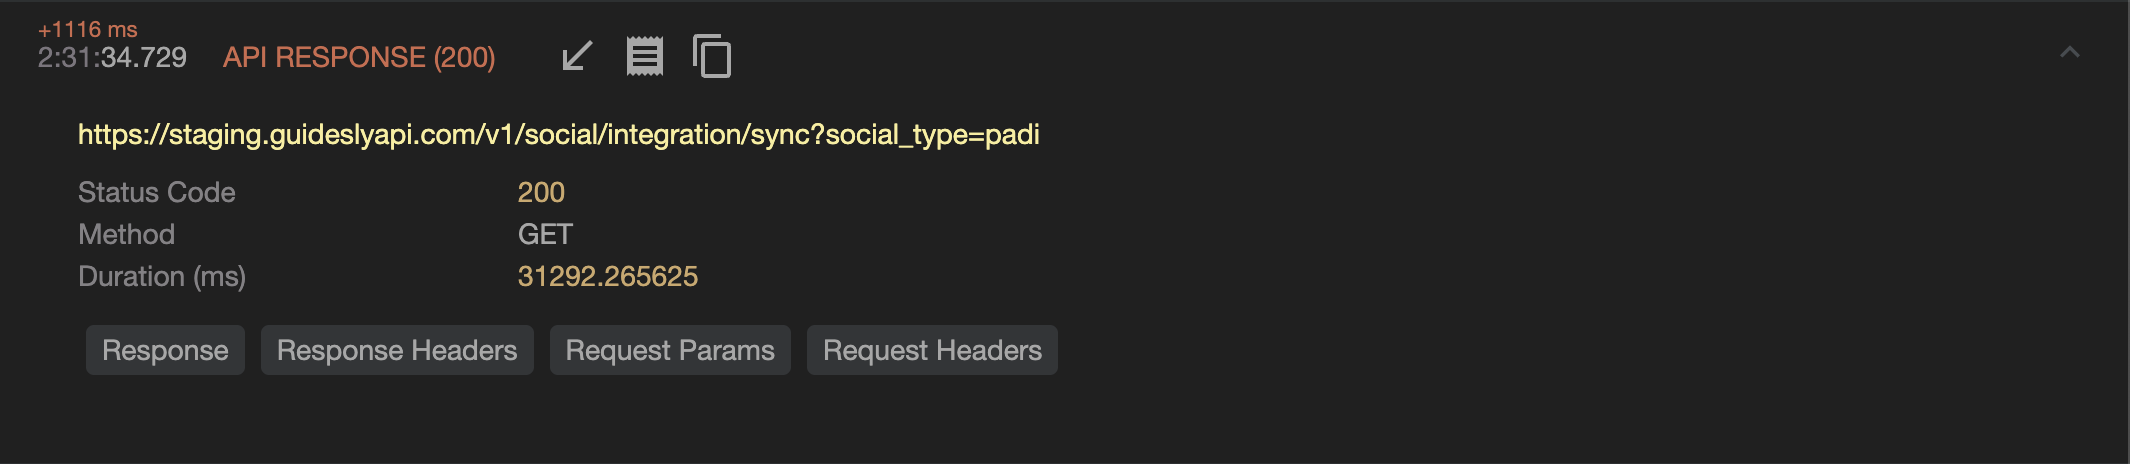Click the API RESPONSE (200) title
This screenshot has height=464, width=2130.
(359, 58)
